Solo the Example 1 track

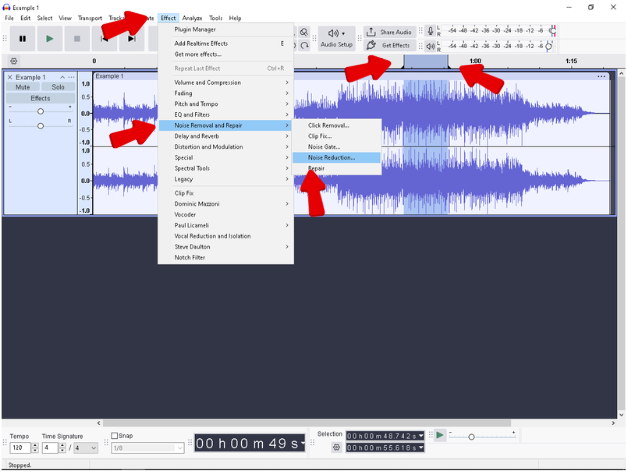pos(57,87)
